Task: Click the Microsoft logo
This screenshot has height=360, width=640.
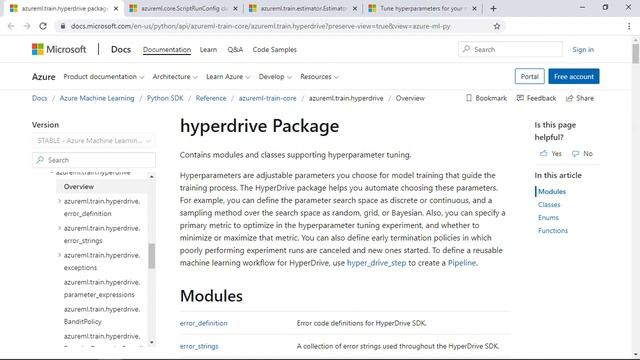Action: [x=59, y=49]
